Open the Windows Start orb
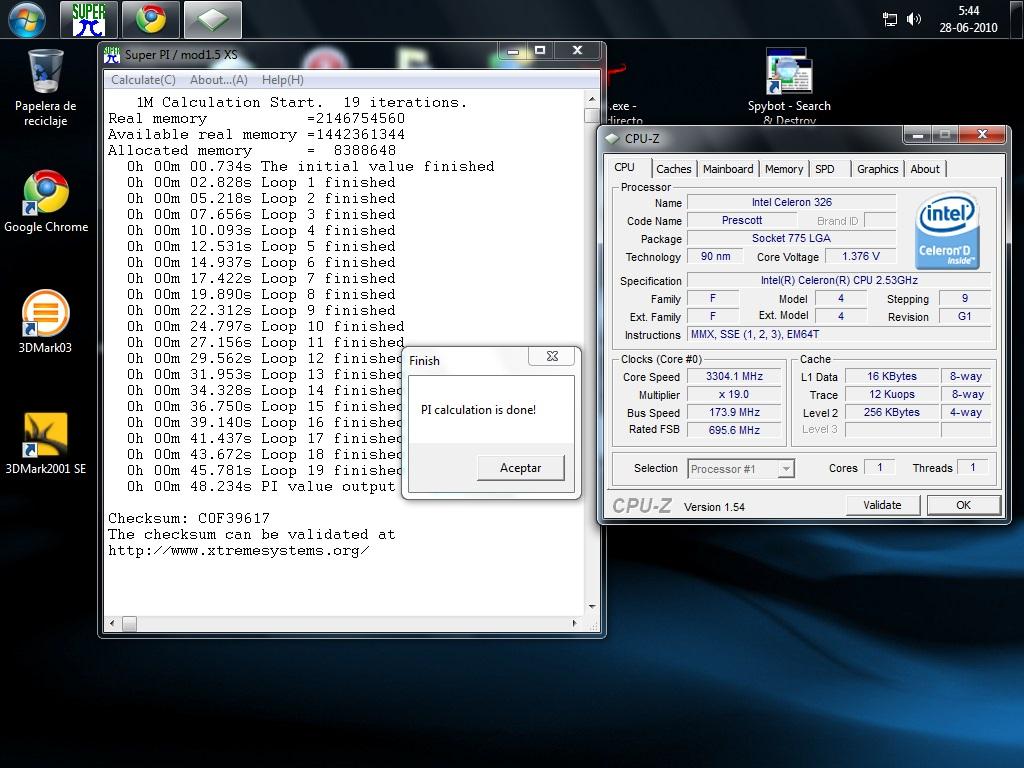 click(x=27, y=20)
